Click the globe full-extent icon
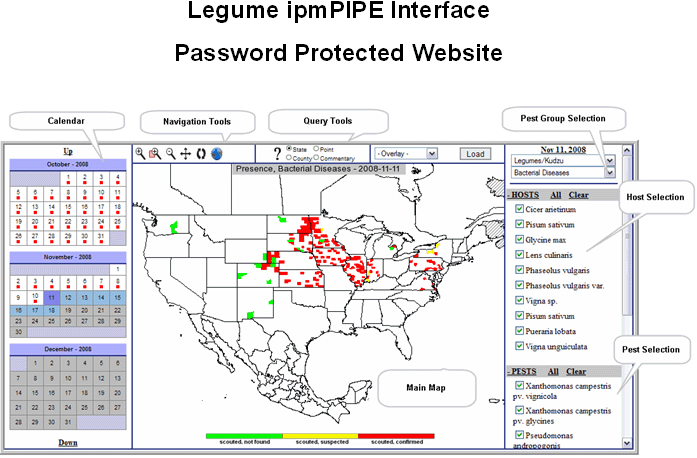This screenshot has height=458, width=697. coord(217,154)
